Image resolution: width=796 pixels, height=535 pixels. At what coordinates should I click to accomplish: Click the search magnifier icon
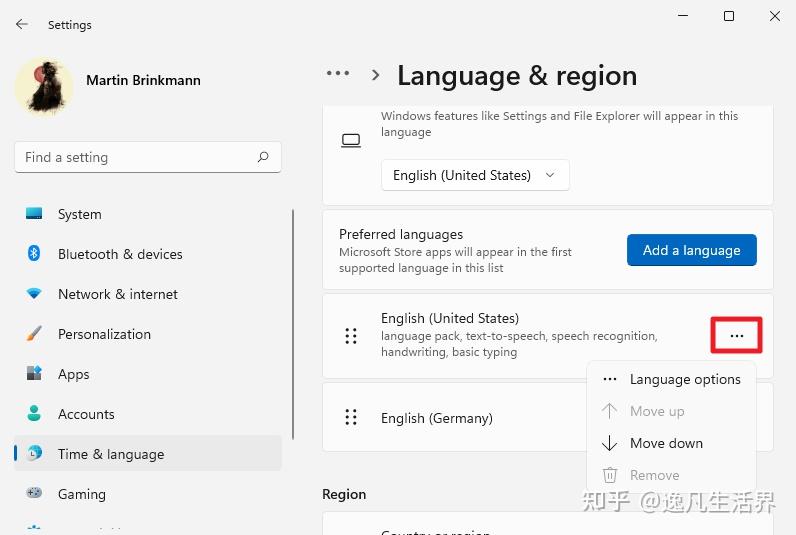(263, 157)
